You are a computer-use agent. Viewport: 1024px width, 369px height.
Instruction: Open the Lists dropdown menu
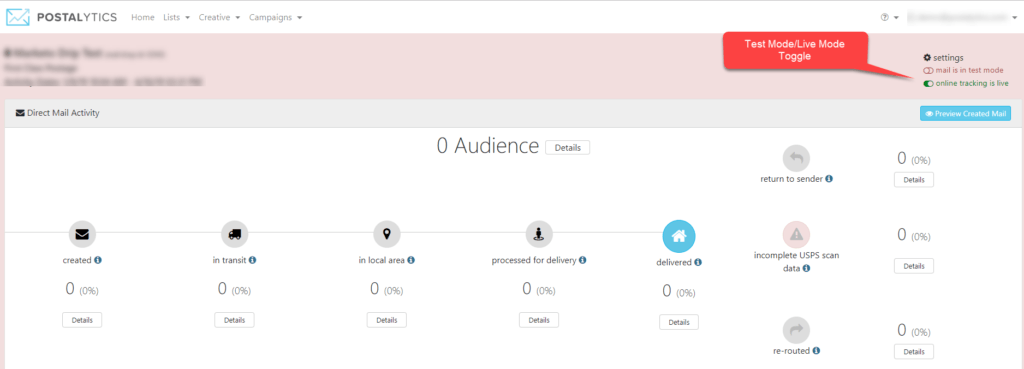tap(176, 18)
